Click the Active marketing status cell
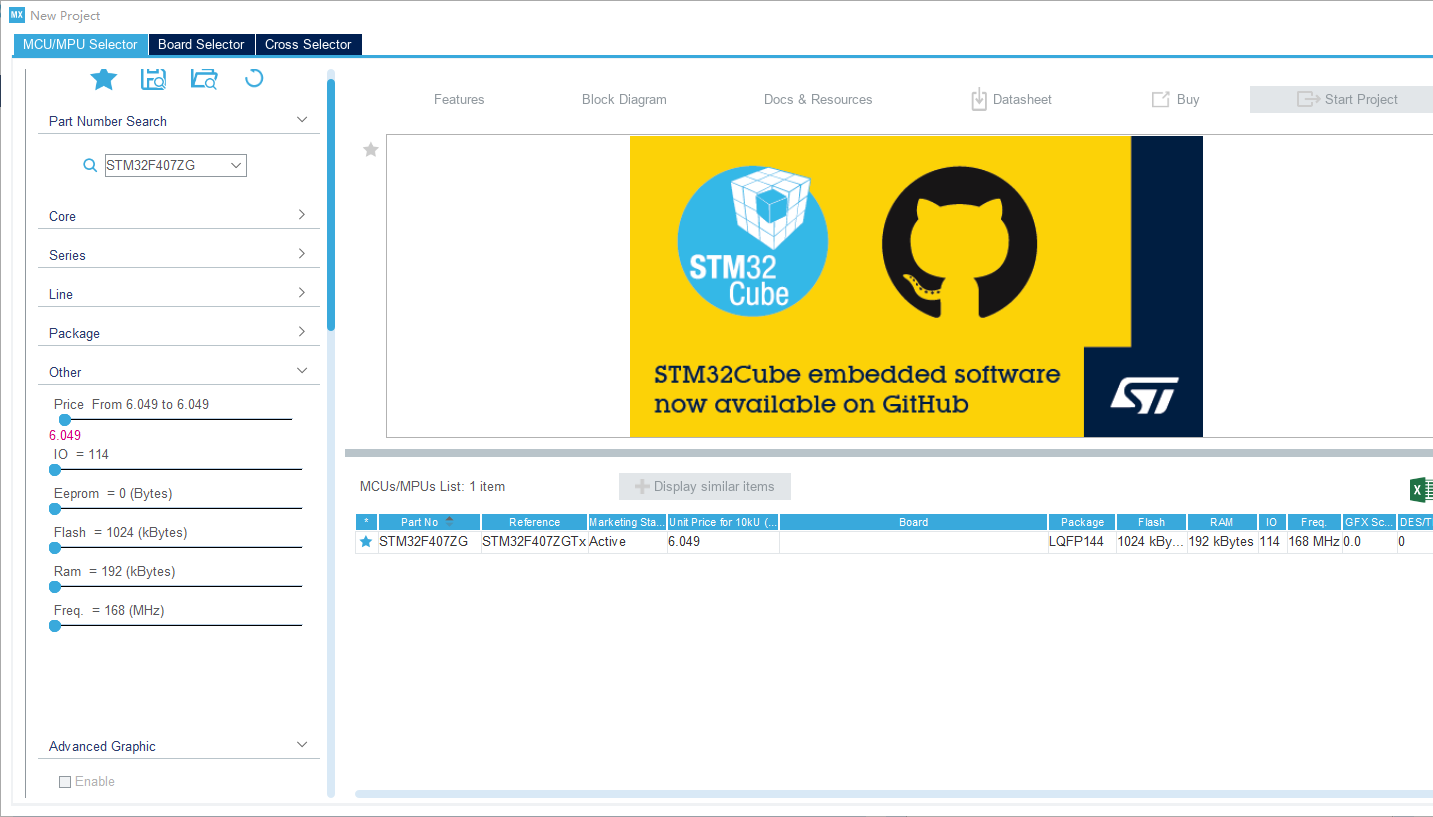 [x=627, y=541]
